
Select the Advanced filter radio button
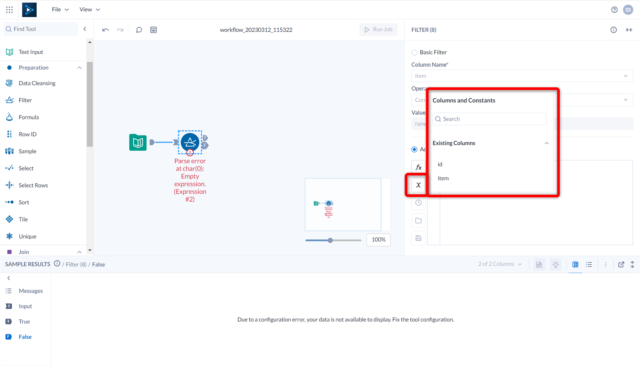point(414,149)
